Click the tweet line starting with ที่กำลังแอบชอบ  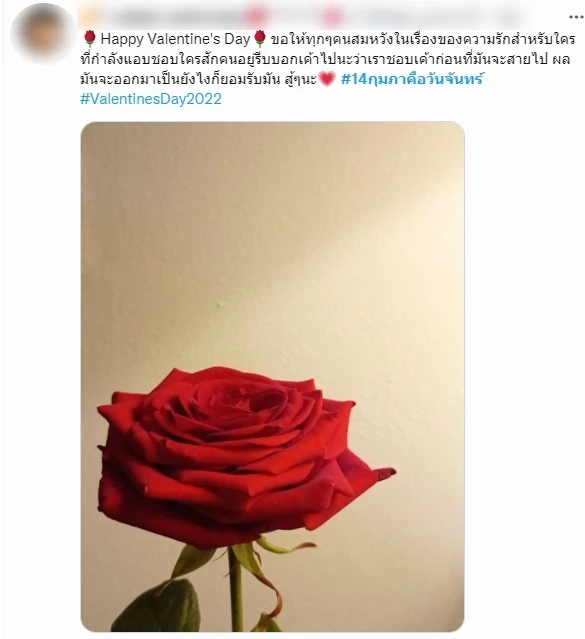pyautogui.click(x=325, y=59)
